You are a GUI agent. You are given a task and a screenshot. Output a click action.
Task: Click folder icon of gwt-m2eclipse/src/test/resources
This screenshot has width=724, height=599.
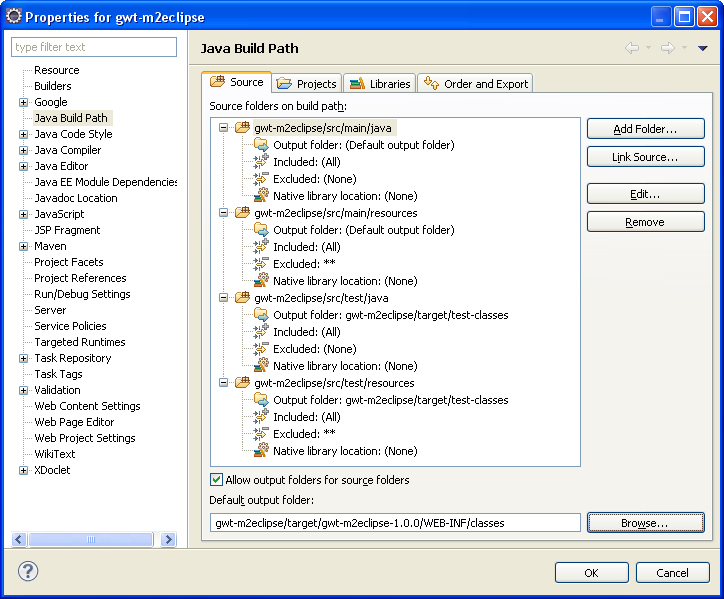tap(242, 382)
